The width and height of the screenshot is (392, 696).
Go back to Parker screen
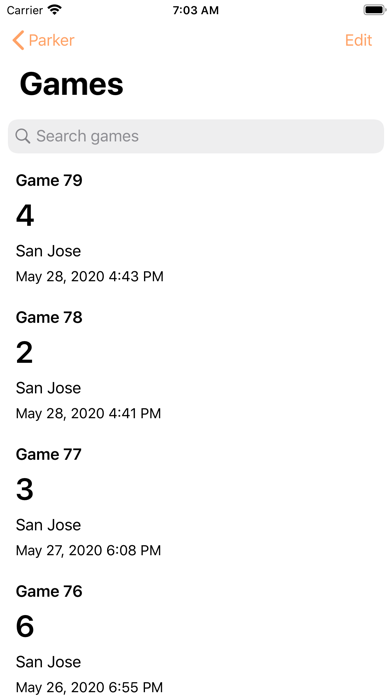(43, 40)
